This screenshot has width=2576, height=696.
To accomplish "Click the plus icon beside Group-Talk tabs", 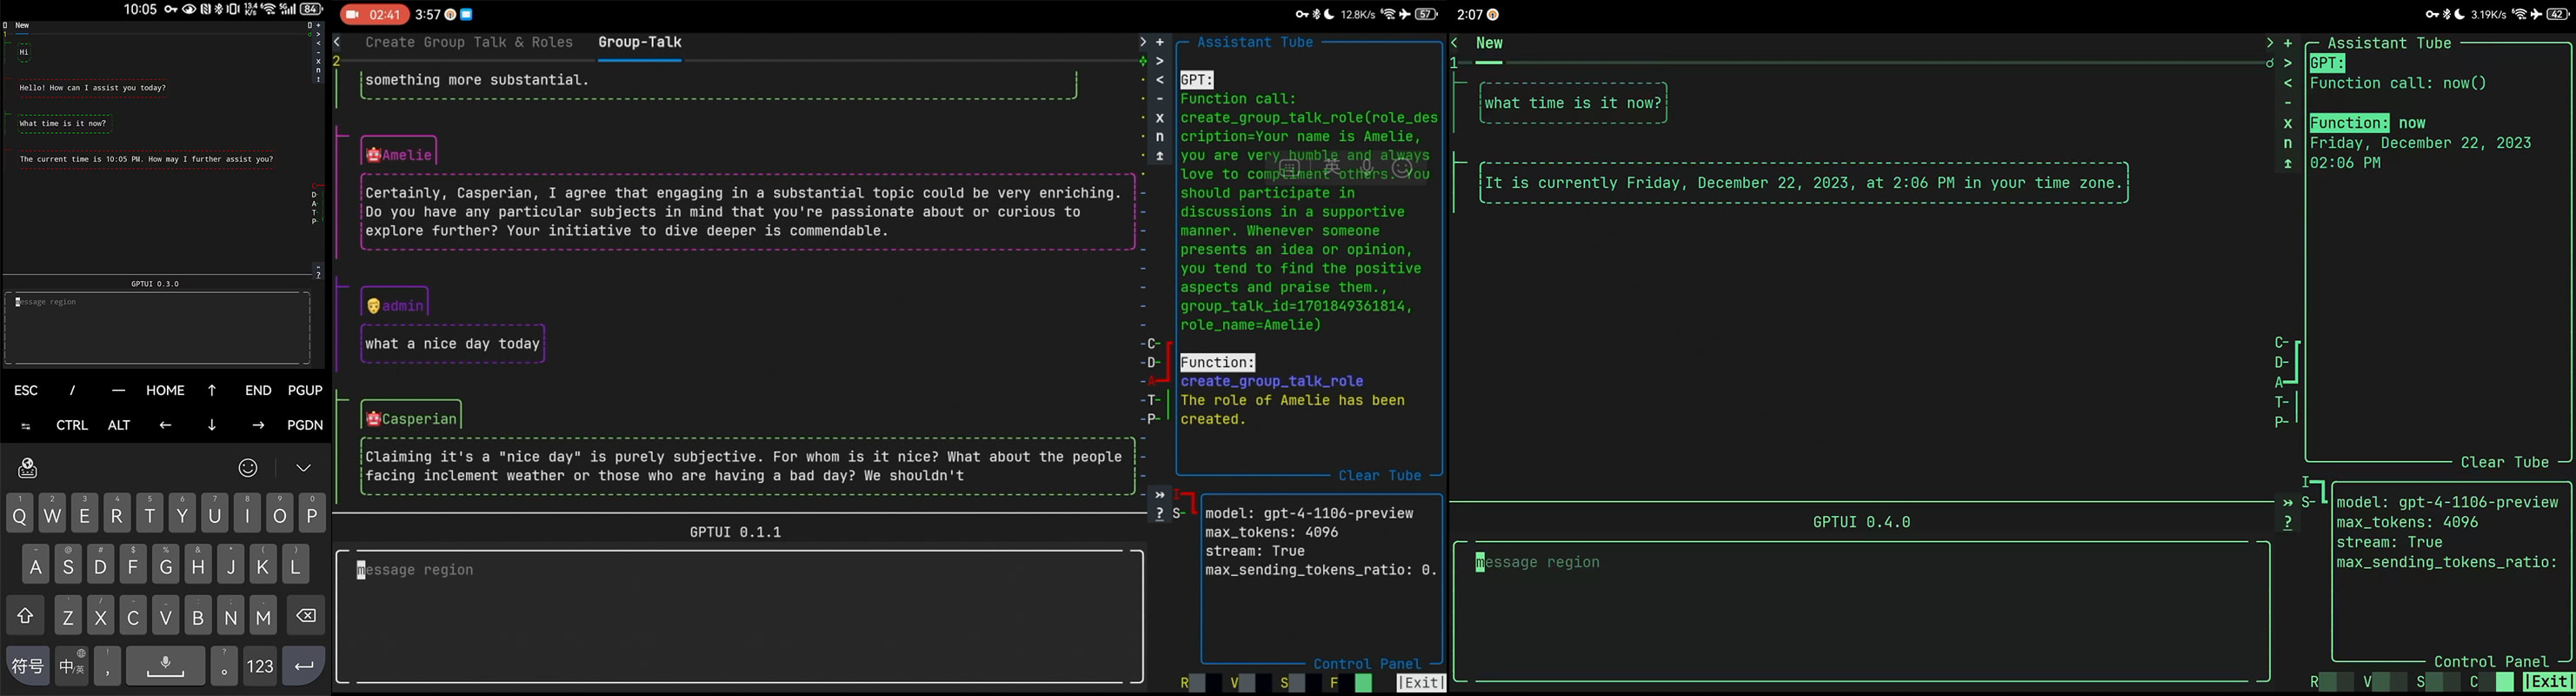I will click(1160, 42).
